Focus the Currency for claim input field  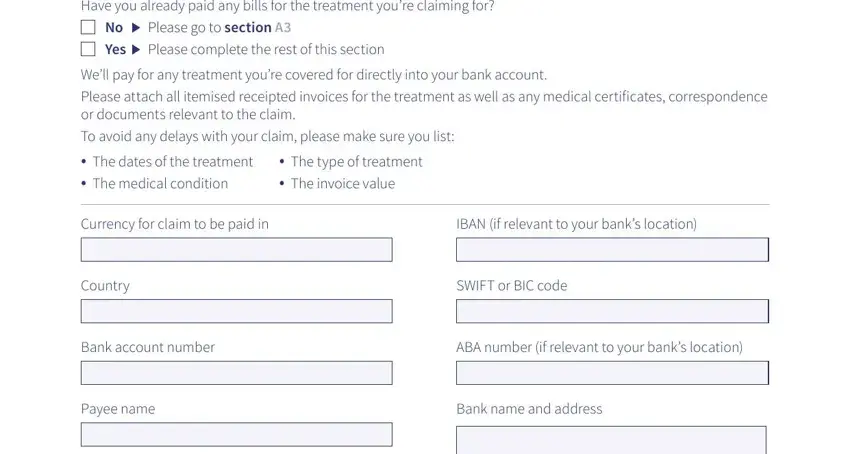click(236, 250)
